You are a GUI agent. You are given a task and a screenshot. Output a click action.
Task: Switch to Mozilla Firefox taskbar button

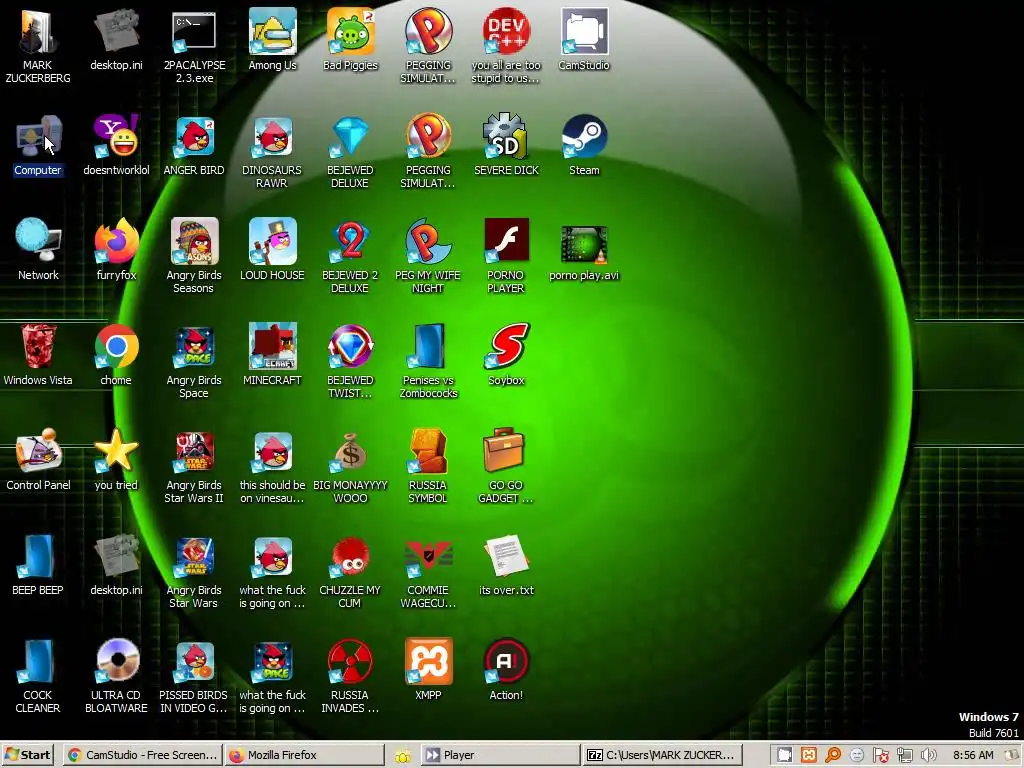click(305, 755)
